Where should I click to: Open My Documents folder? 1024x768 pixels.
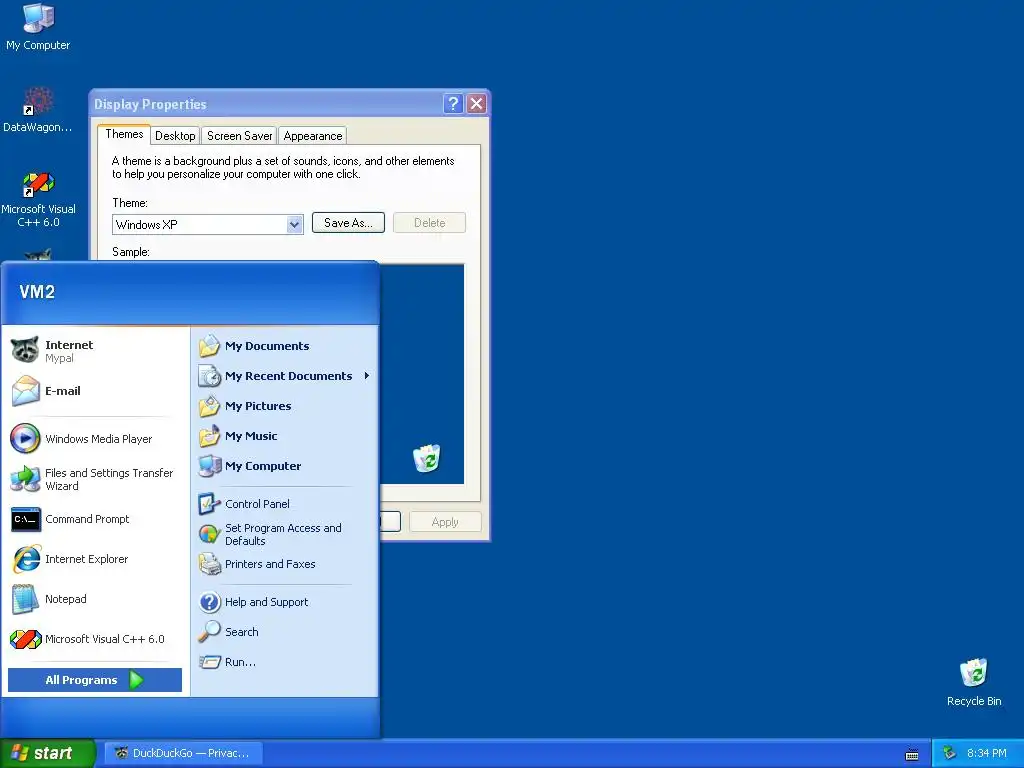coord(285,346)
